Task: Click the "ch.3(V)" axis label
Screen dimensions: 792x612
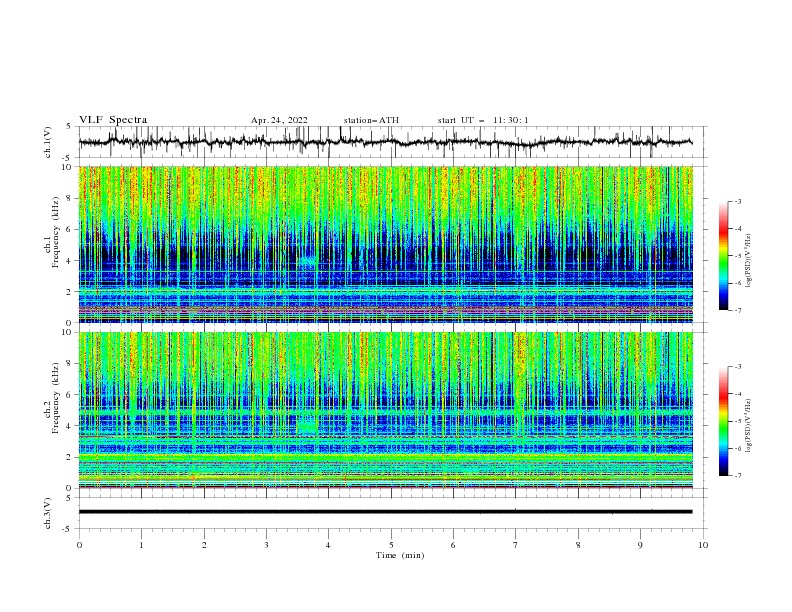Action: click(48, 513)
